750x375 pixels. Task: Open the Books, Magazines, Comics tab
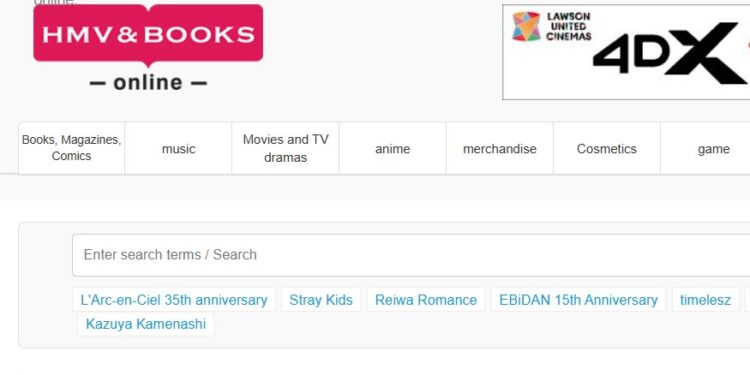coord(71,148)
